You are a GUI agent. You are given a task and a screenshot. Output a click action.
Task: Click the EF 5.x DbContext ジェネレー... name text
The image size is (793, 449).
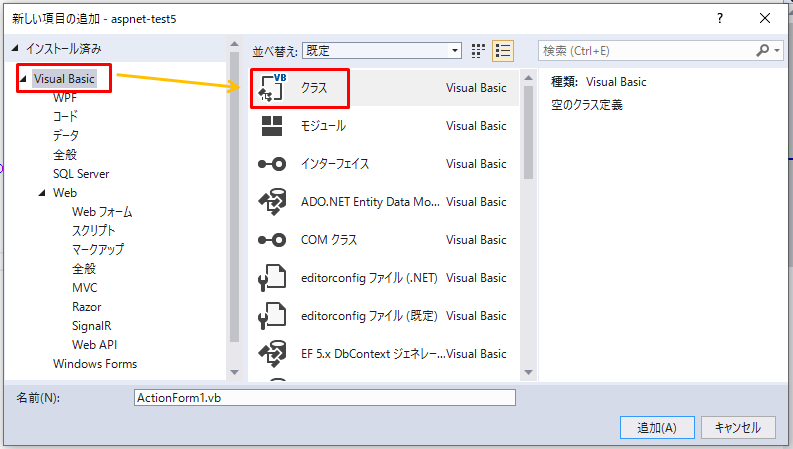pos(373,353)
